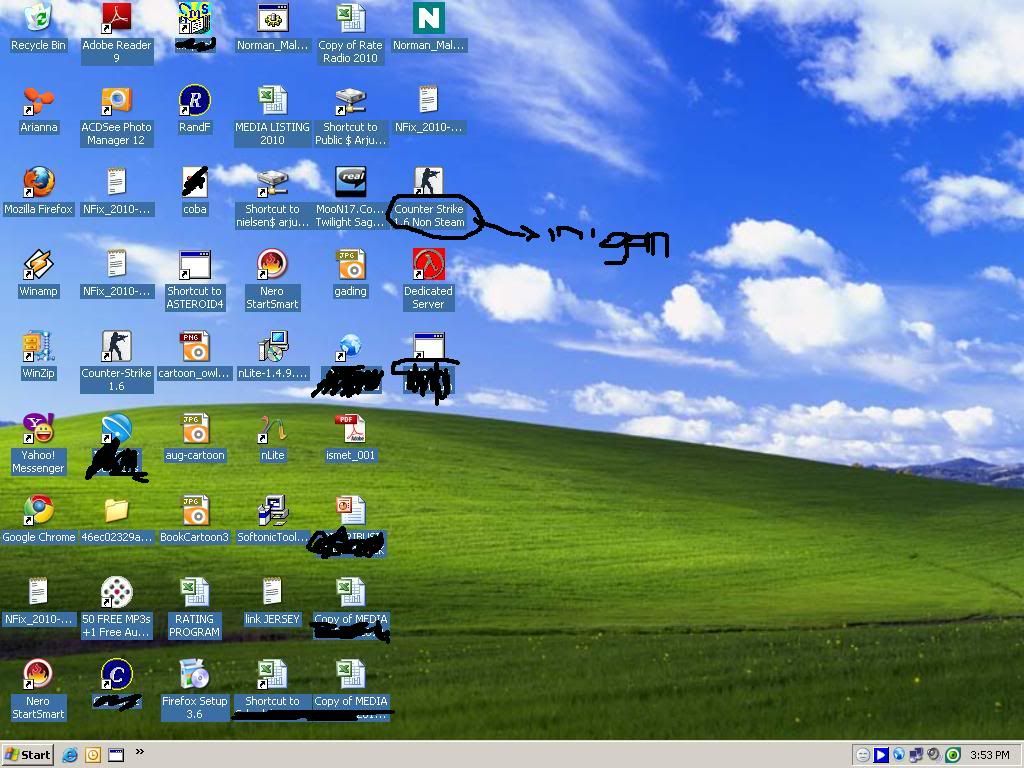The width and height of the screenshot is (1024, 768).
Task: Launch Adobe Reader 9 from the desktop
Action: pos(116,33)
